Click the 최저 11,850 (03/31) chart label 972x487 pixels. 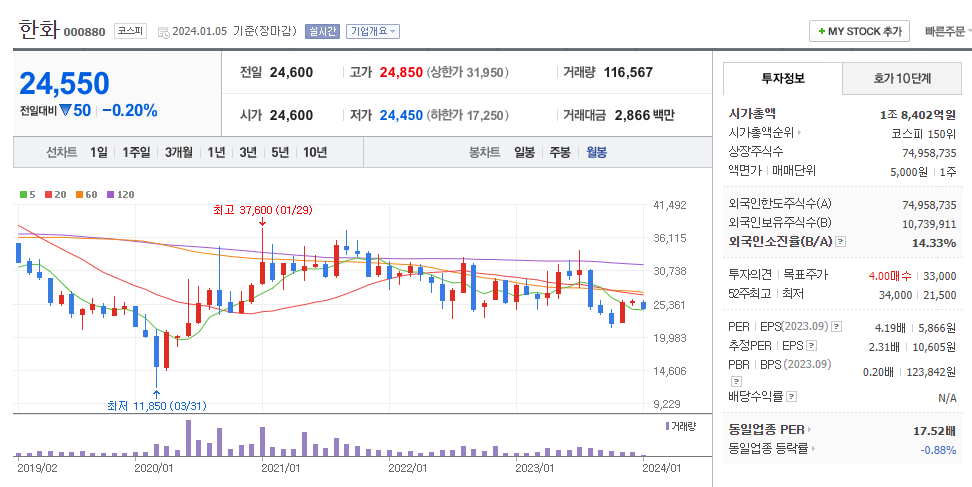coord(157,406)
